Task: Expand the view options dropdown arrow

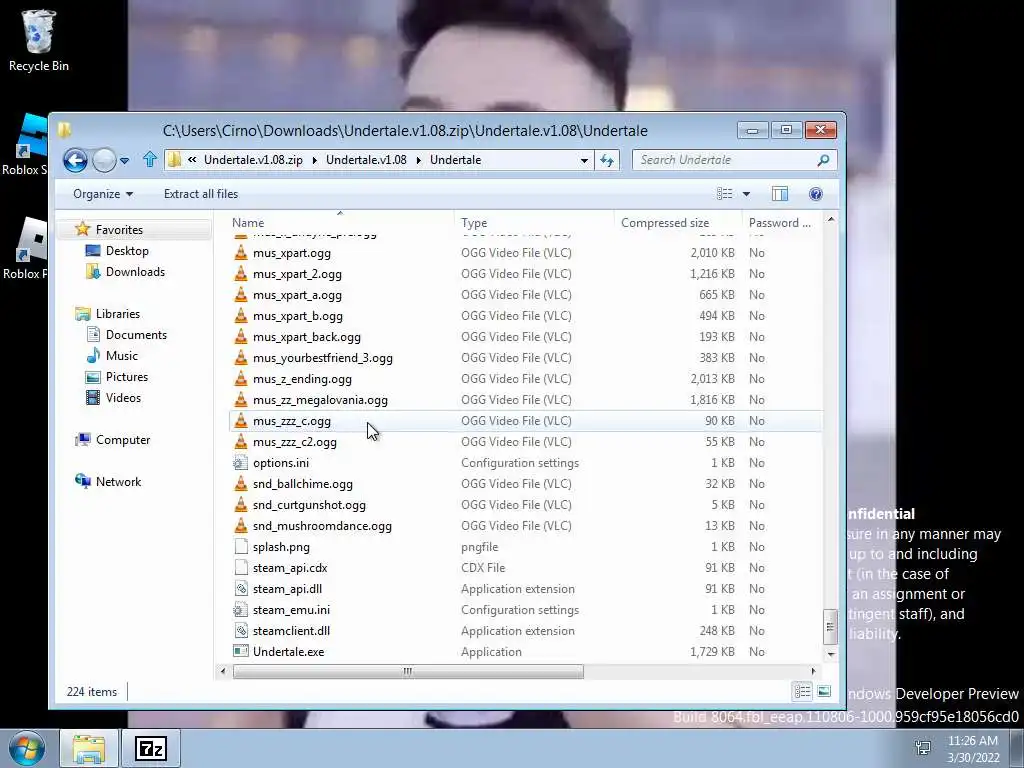Action: pyautogui.click(x=746, y=194)
